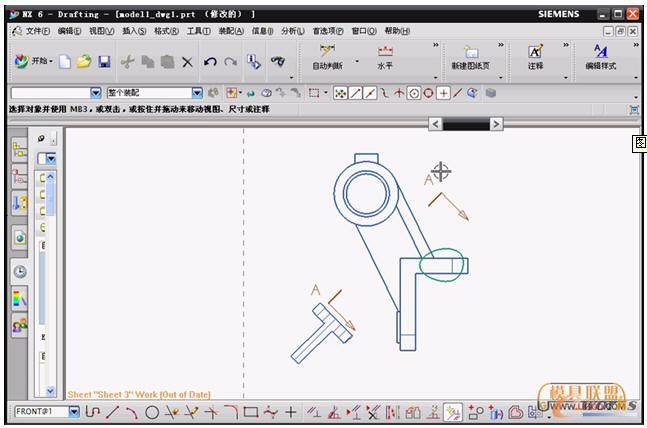
Task: Open the 插入(S) menu
Action: click(x=134, y=31)
